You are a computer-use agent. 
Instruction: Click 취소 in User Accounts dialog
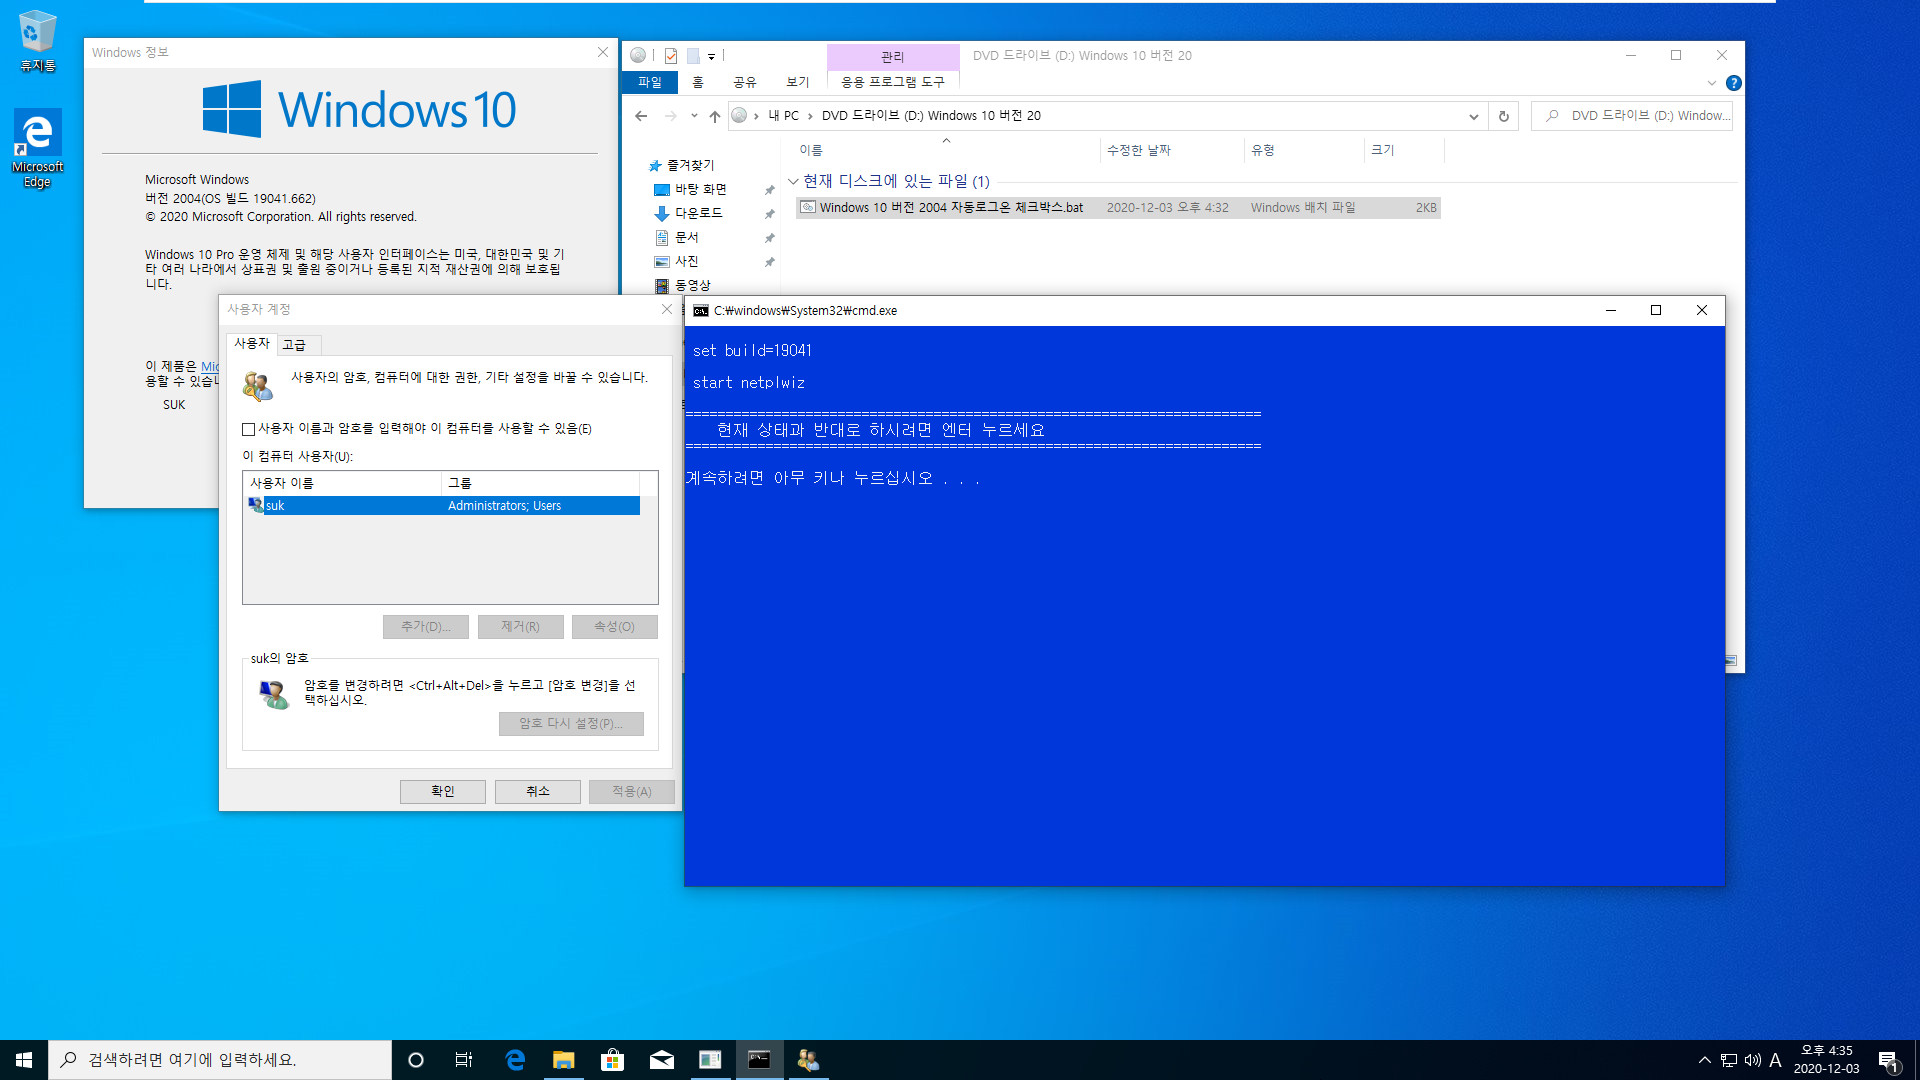(x=538, y=791)
